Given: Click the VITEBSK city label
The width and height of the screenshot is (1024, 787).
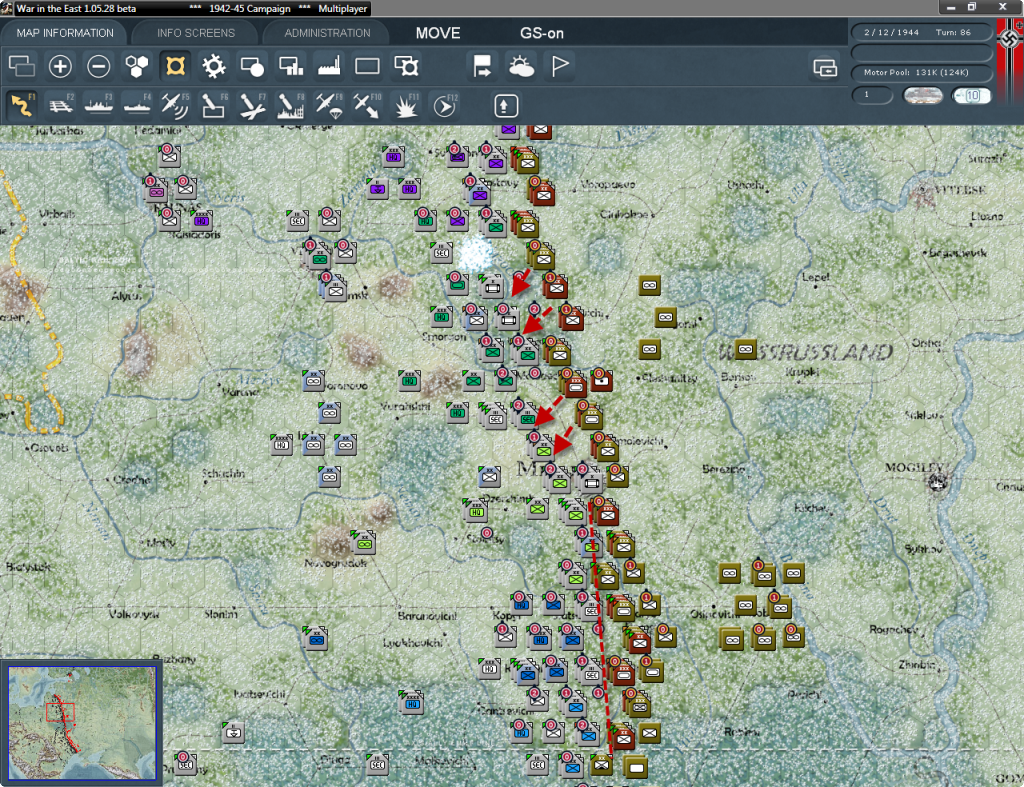Looking at the screenshot, I should click(960, 190).
